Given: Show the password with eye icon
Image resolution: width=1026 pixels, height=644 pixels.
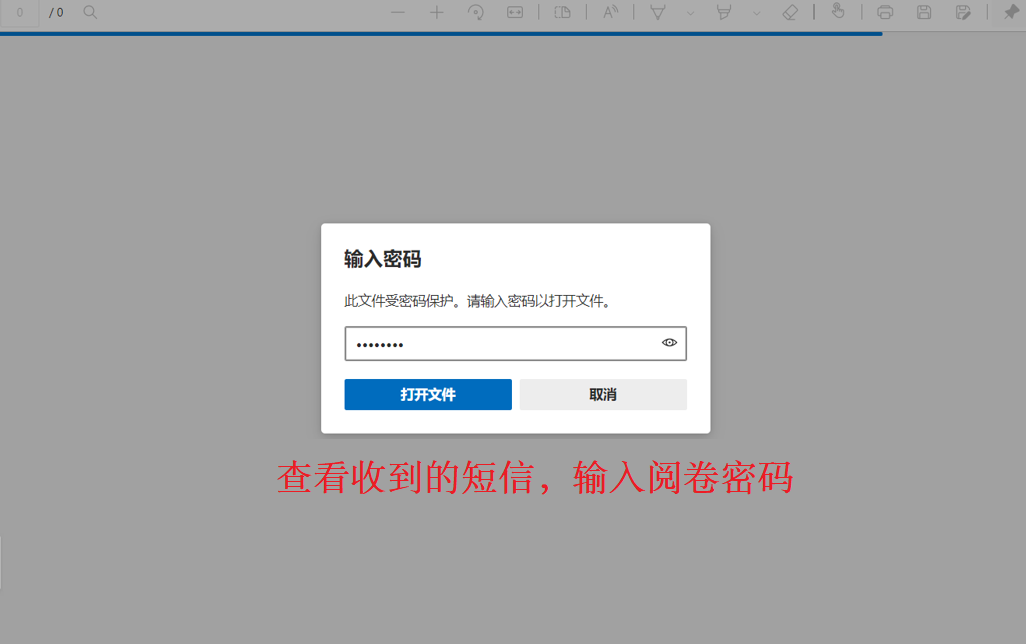Looking at the screenshot, I should 669,343.
